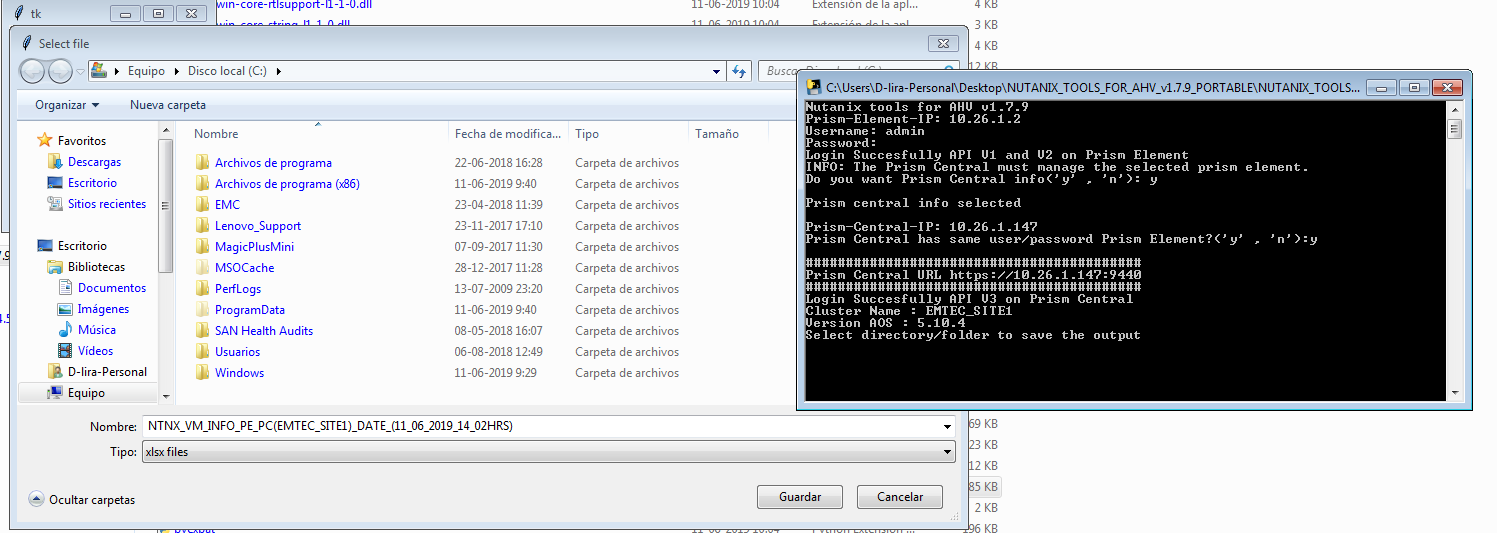Click the navigation pane vertical scrollbar
Viewport: 1497px width, 533px height.
click(166, 265)
